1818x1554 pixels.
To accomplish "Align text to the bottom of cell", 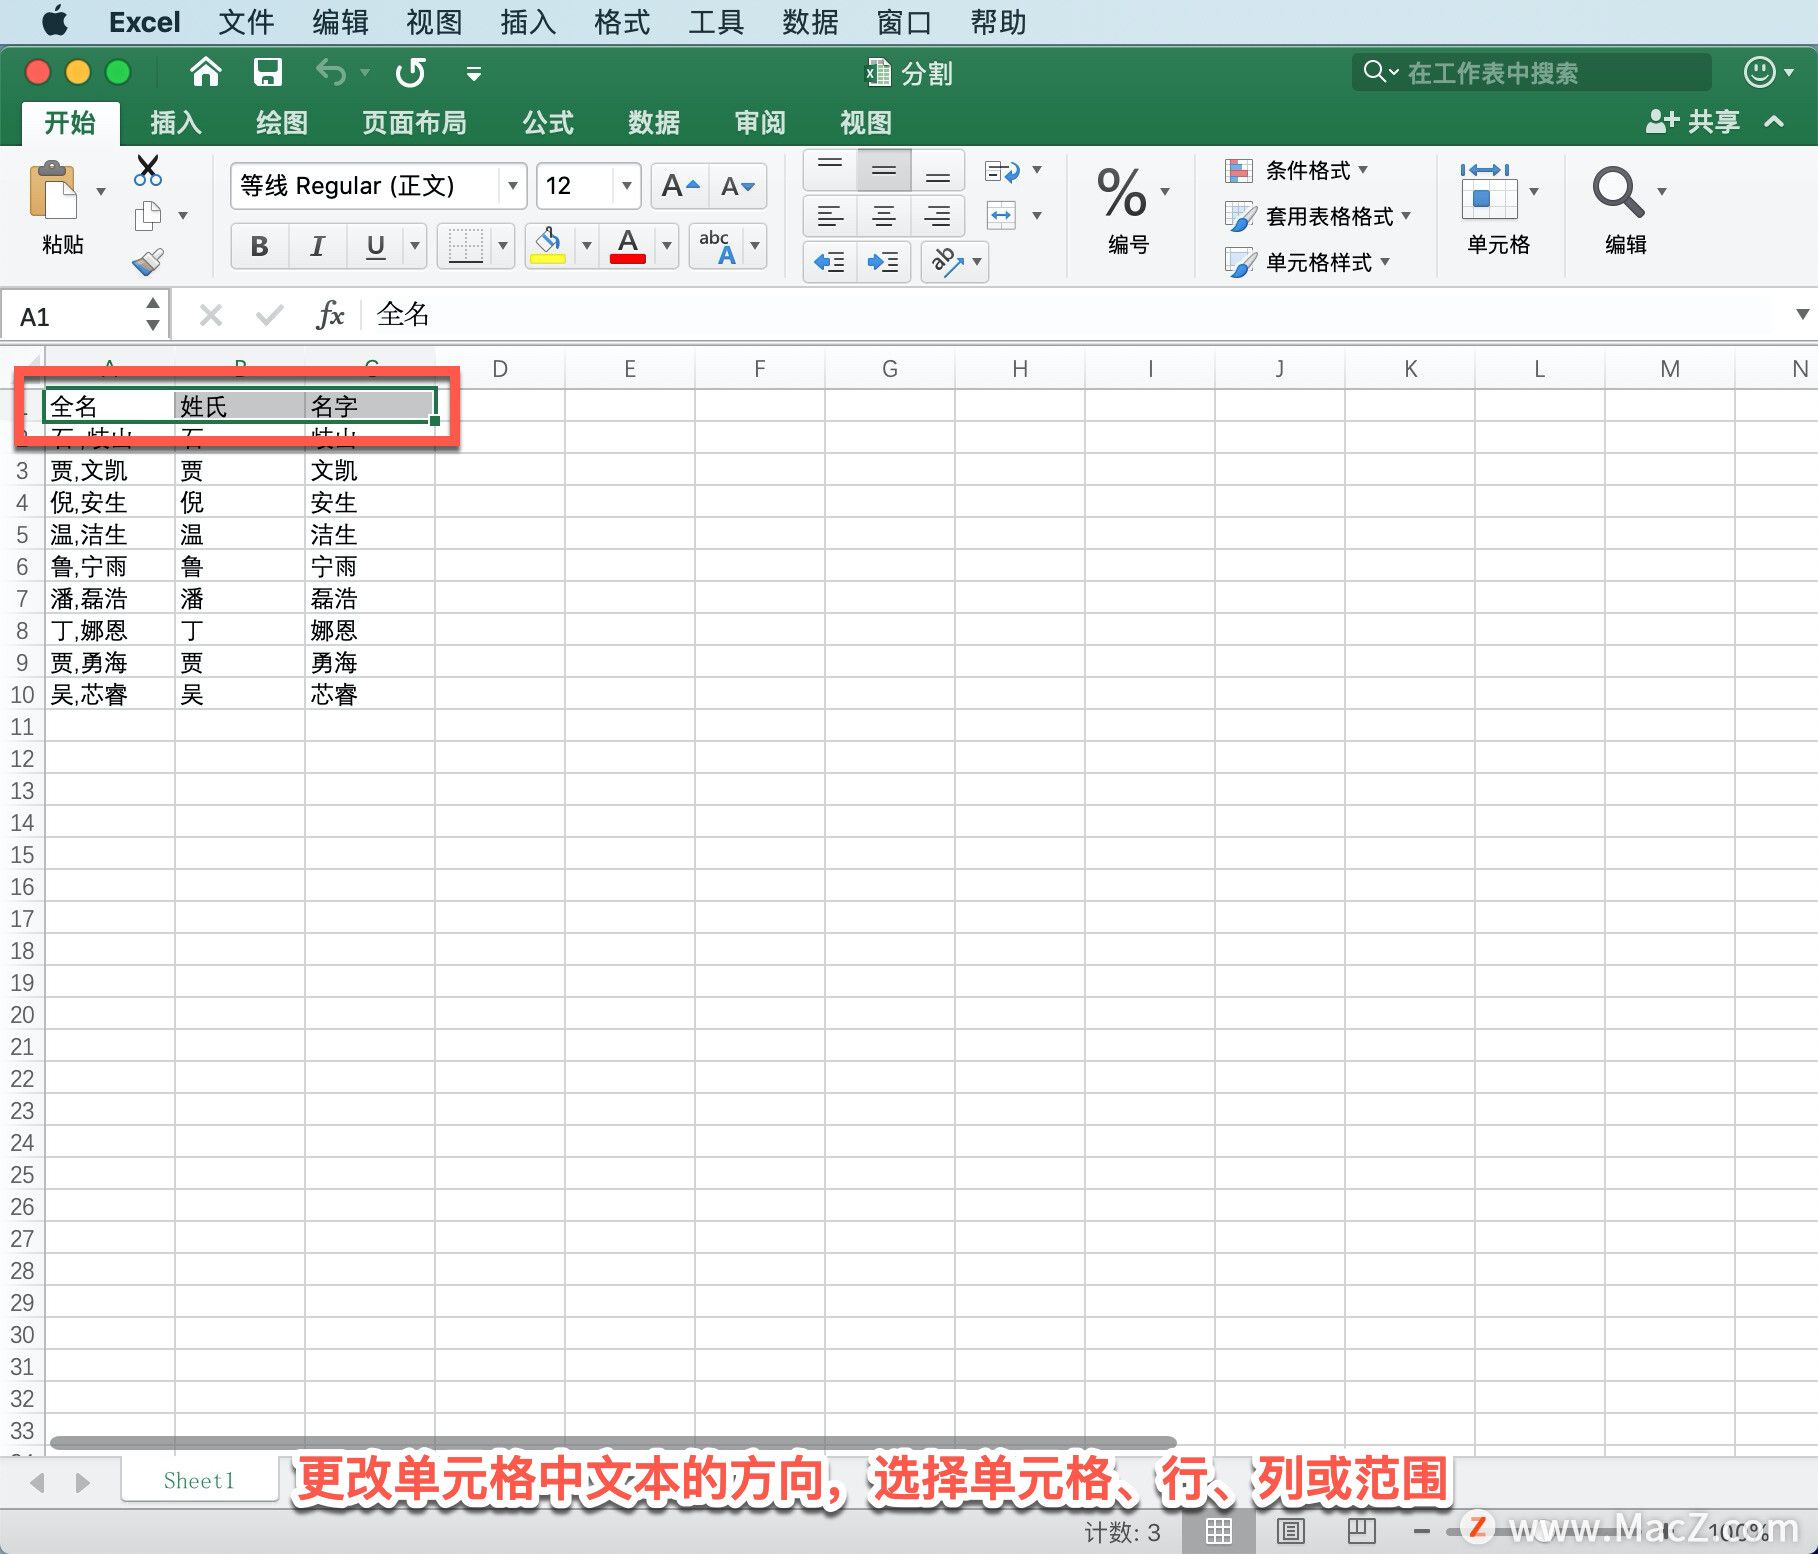I will 937,170.
